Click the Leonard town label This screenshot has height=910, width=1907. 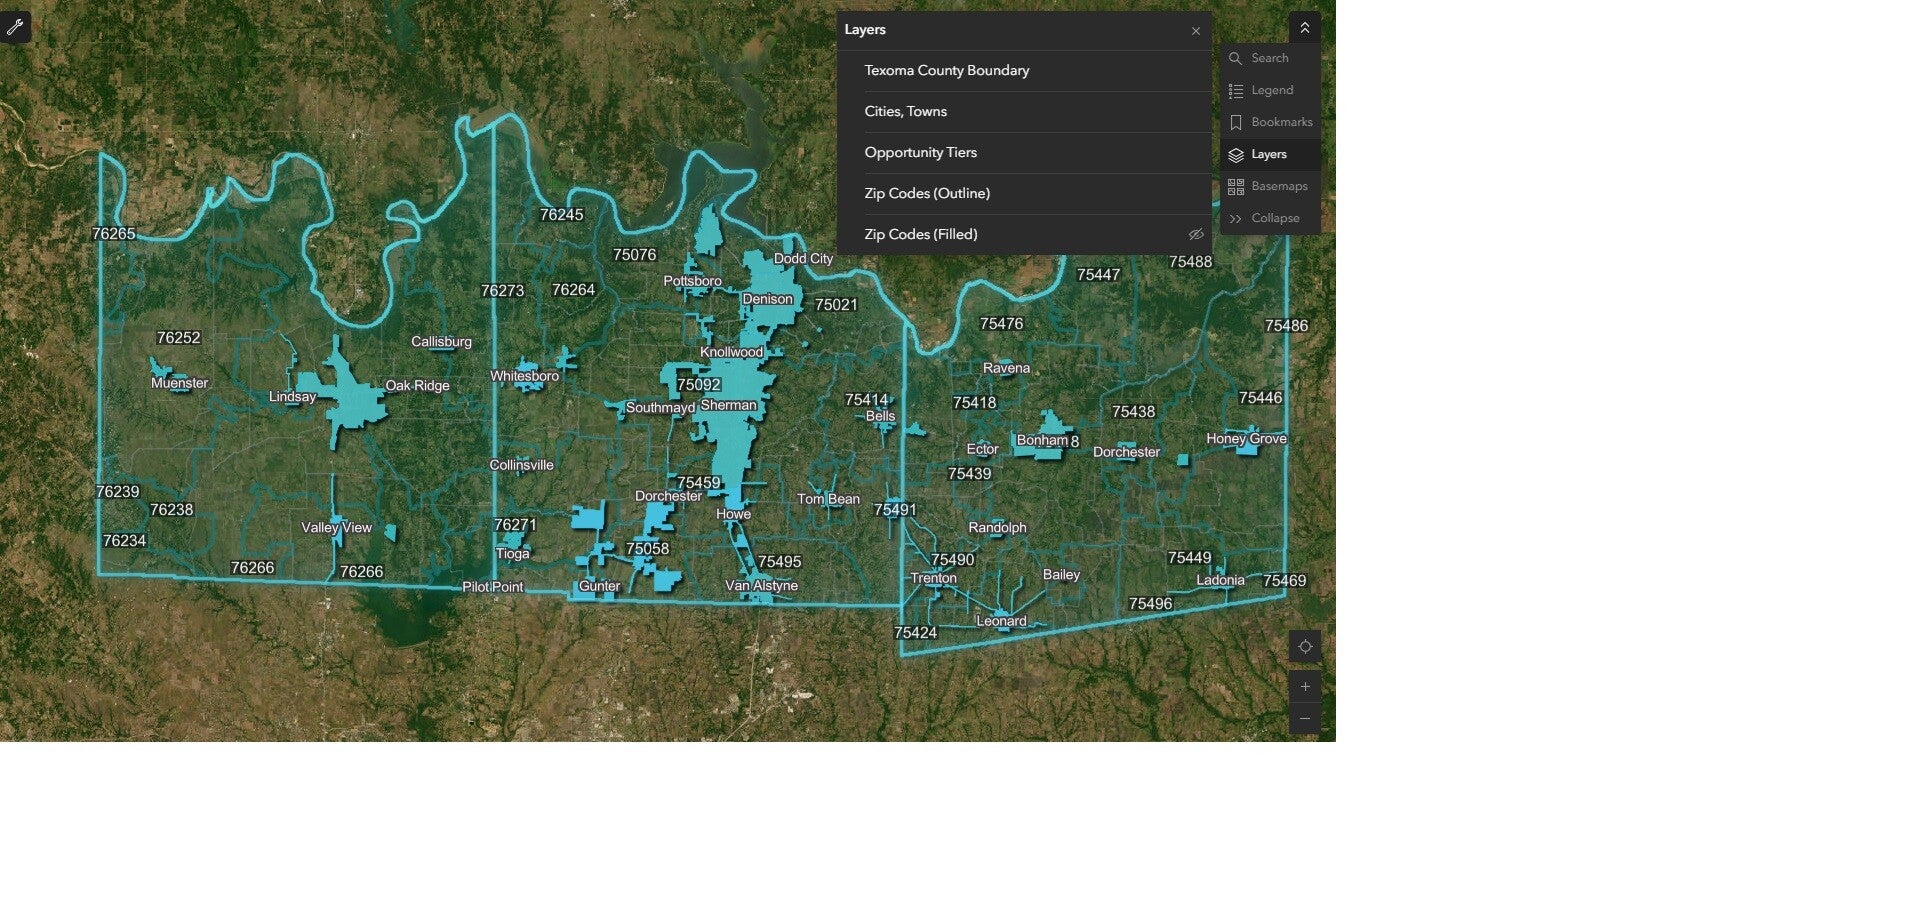(1001, 621)
